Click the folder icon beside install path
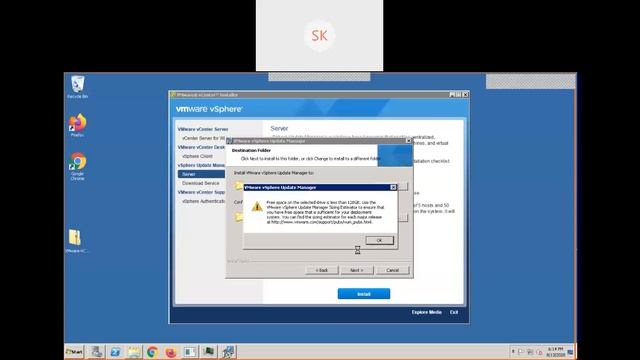Image resolution: width=640 pixels, height=360 pixels. tap(239, 186)
